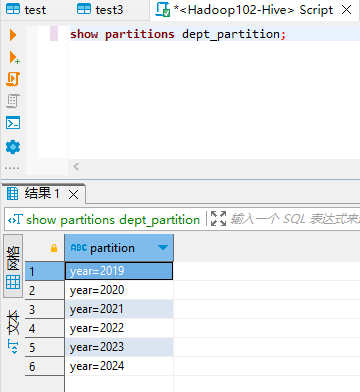
Task: Open the explain execution plan icon
Action: click(13, 101)
